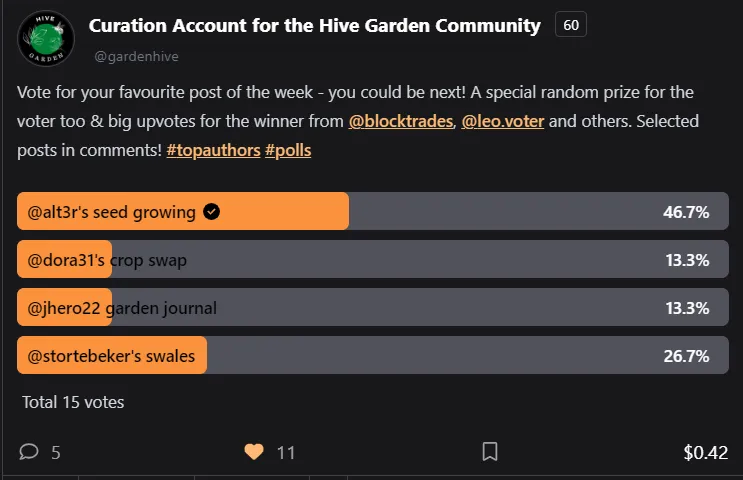The width and height of the screenshot is (743, 480).
Task: Open the @blocktrades mention link
Action: point(401,121)
